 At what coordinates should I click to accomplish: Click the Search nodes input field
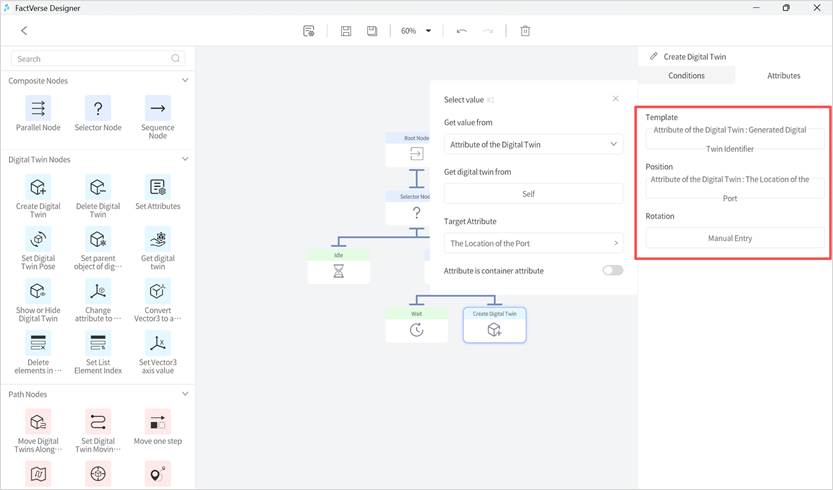click(x=94, y=59)
